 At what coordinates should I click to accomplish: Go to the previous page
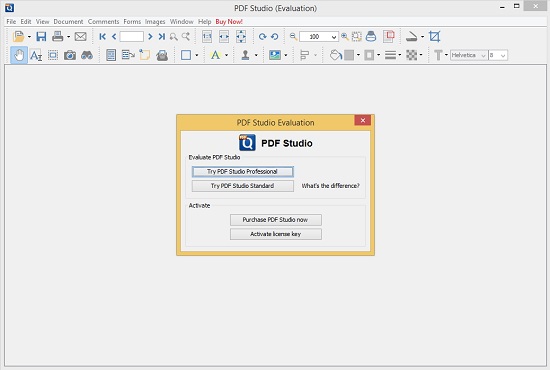click(x=114, y=36)
